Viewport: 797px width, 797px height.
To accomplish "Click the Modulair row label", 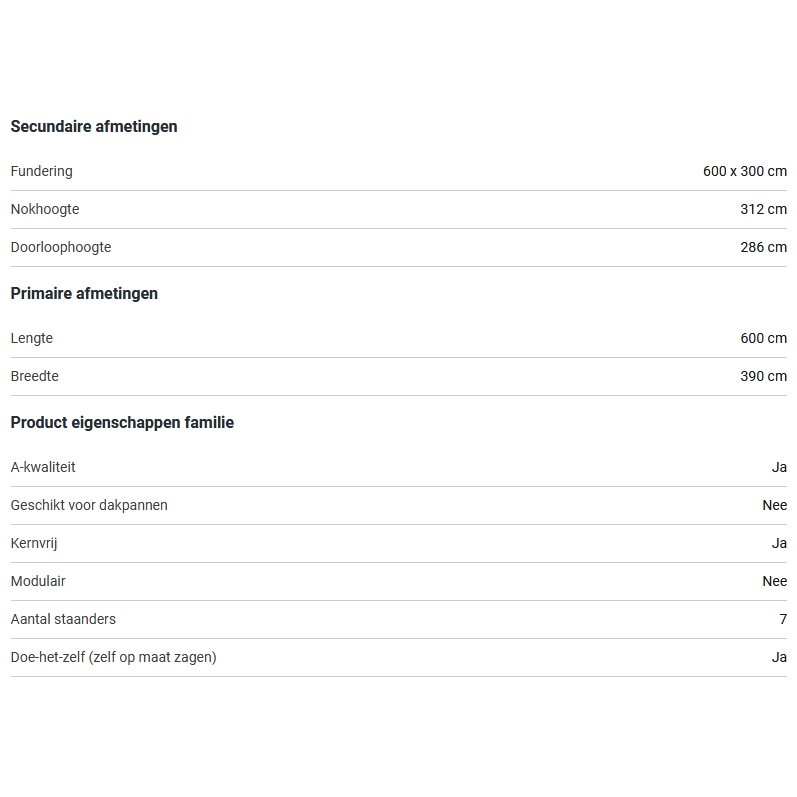I will coord(37,581).
